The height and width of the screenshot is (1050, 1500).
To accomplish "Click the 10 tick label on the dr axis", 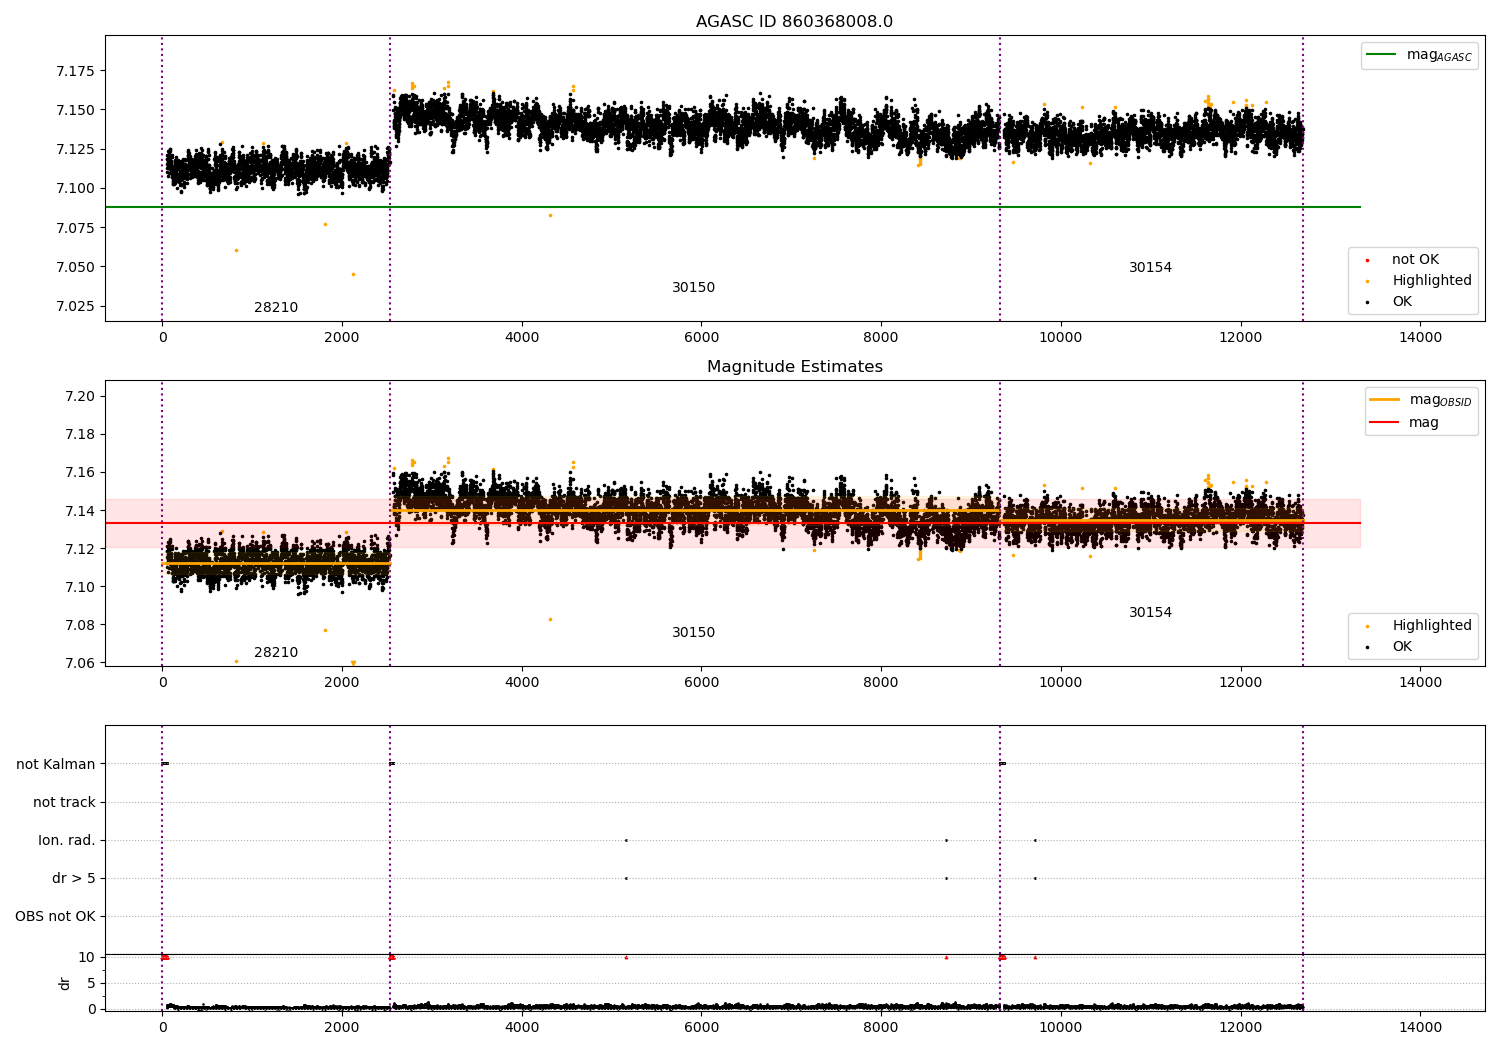I will tap(87, 958).
